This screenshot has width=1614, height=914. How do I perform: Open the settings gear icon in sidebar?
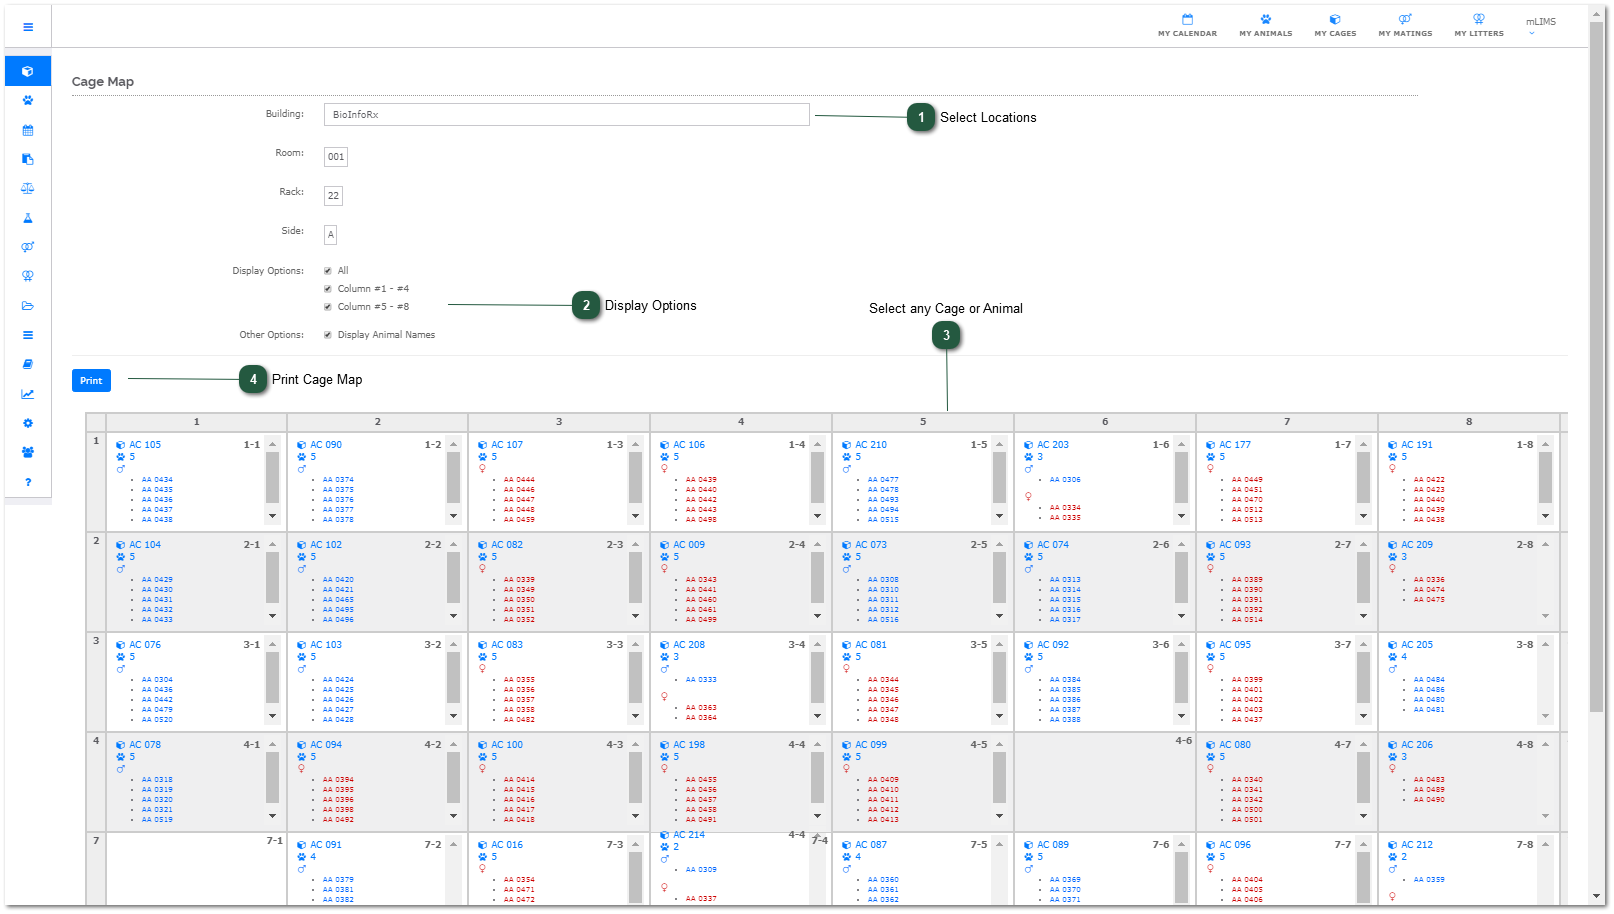pos(28,423)
